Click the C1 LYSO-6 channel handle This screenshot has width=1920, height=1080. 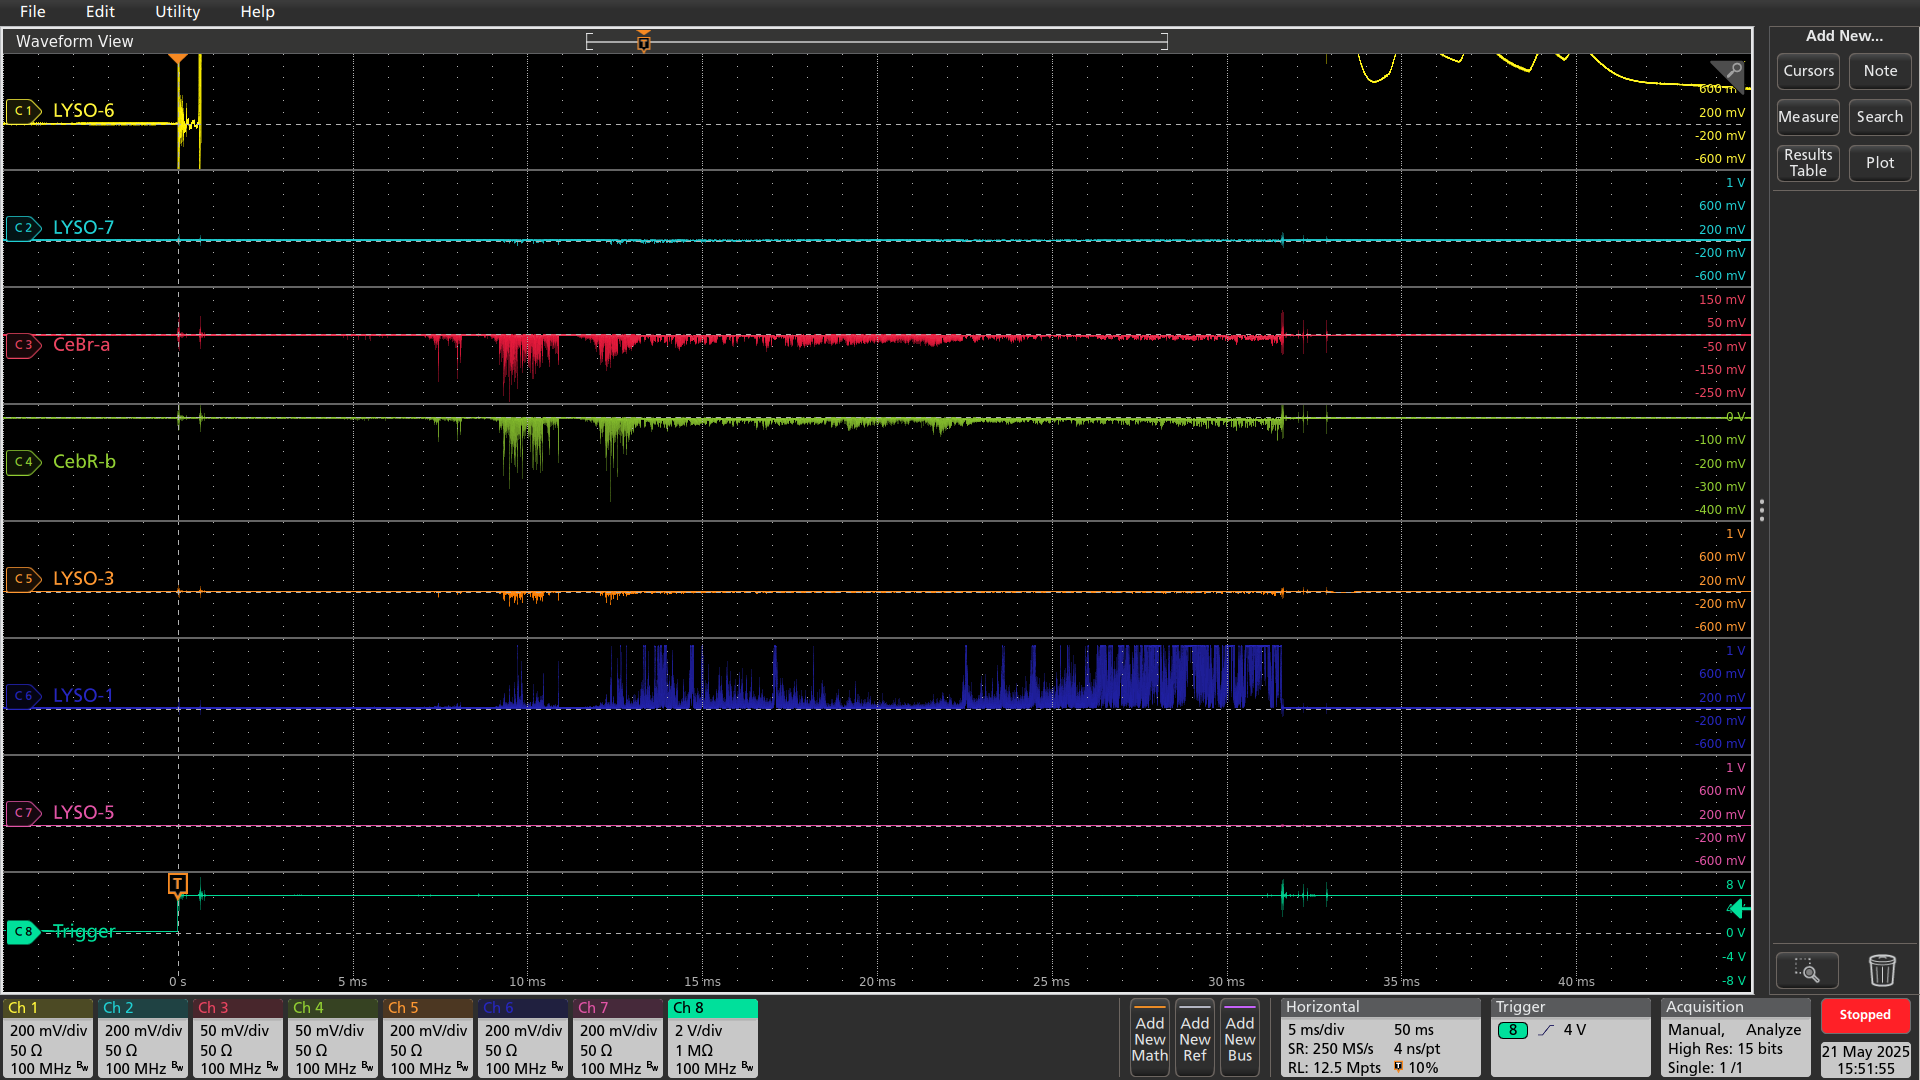23,111
